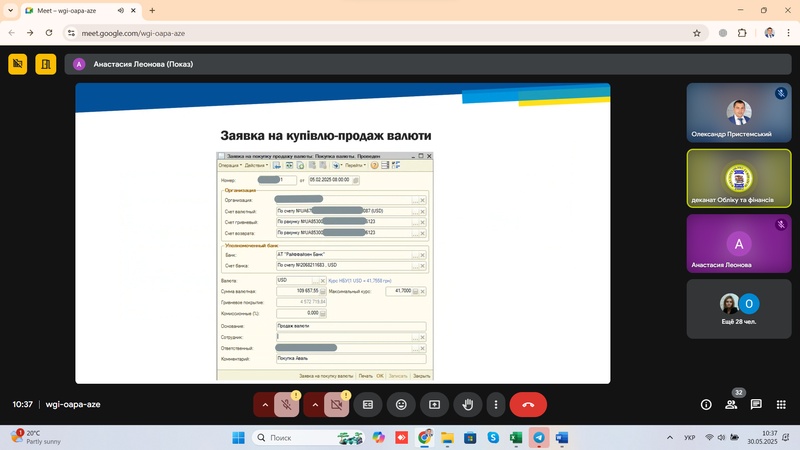Open a new Chrome tab
This screenshot has width=800, height=450.
click(x=152, y=10)
